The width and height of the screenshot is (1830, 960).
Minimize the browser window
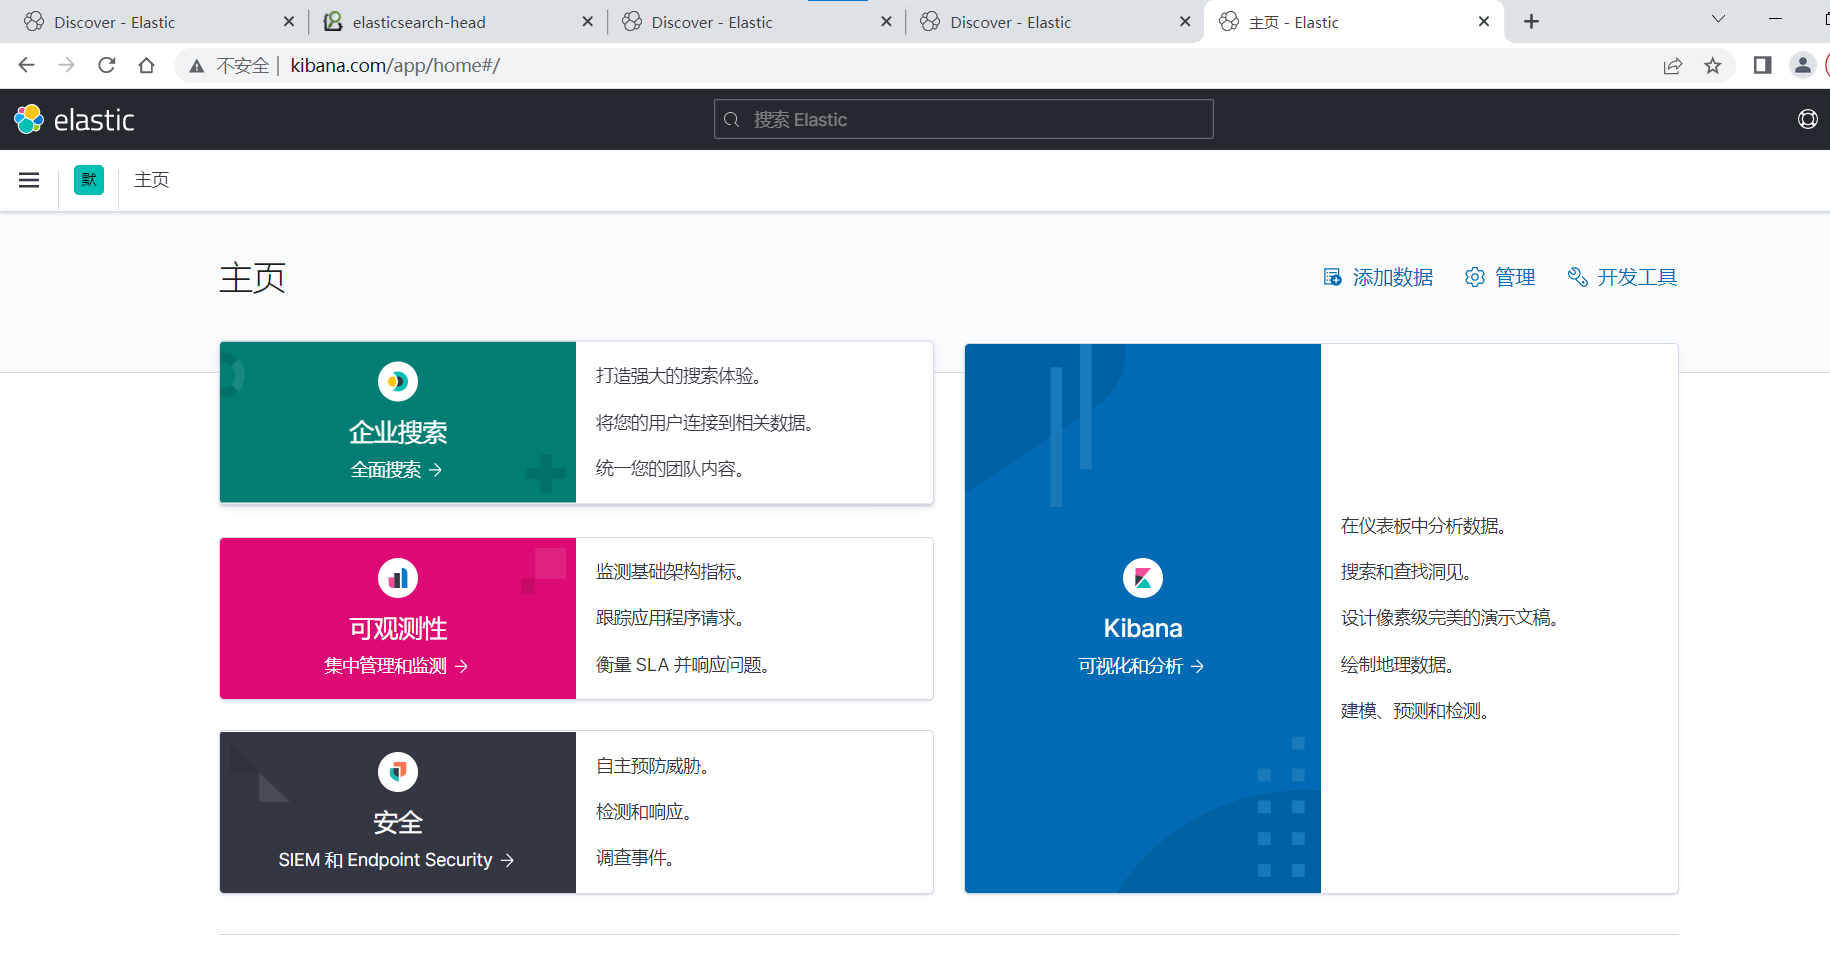pyautogui.click(x=1775, y=19)
